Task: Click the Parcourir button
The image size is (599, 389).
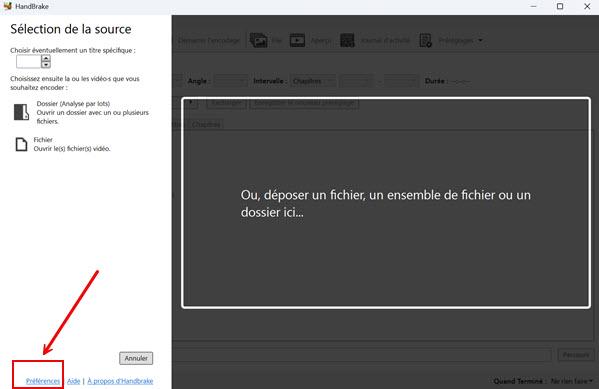Action: tap(576, 355)
